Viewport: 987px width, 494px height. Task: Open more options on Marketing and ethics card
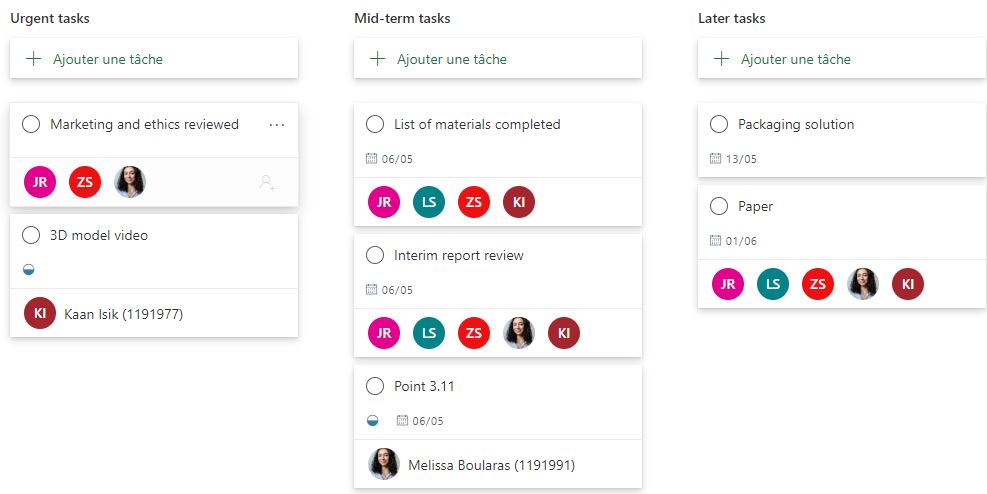(277, 125)
